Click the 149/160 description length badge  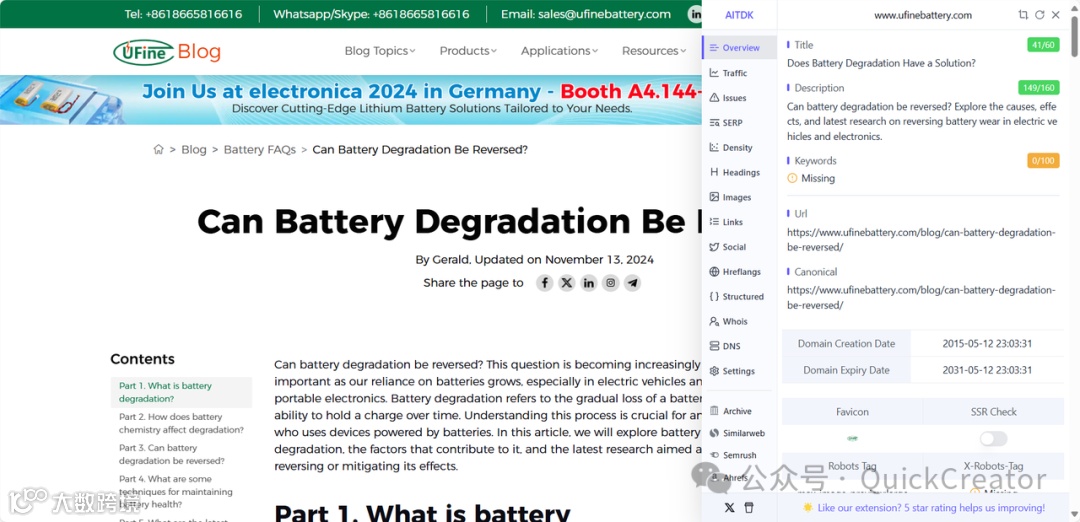(1038, 87)
